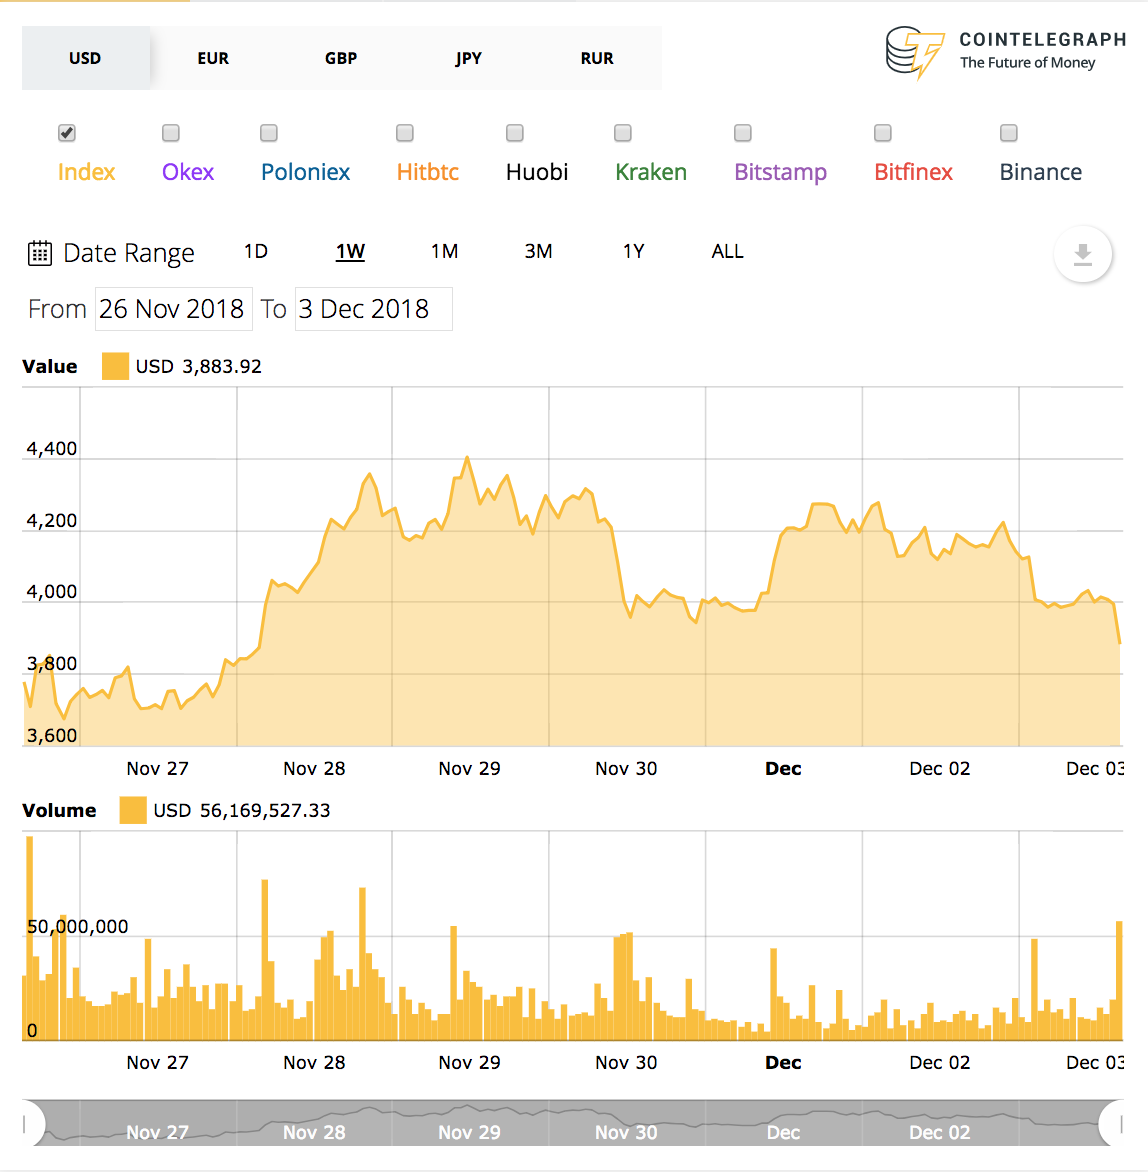Select the GBP currency tab
This screenshot has width=1148, height=1172.
[341, 58]
